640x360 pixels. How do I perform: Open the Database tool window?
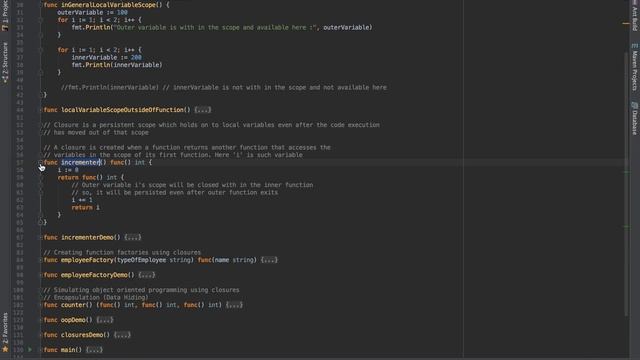(635, 118)
